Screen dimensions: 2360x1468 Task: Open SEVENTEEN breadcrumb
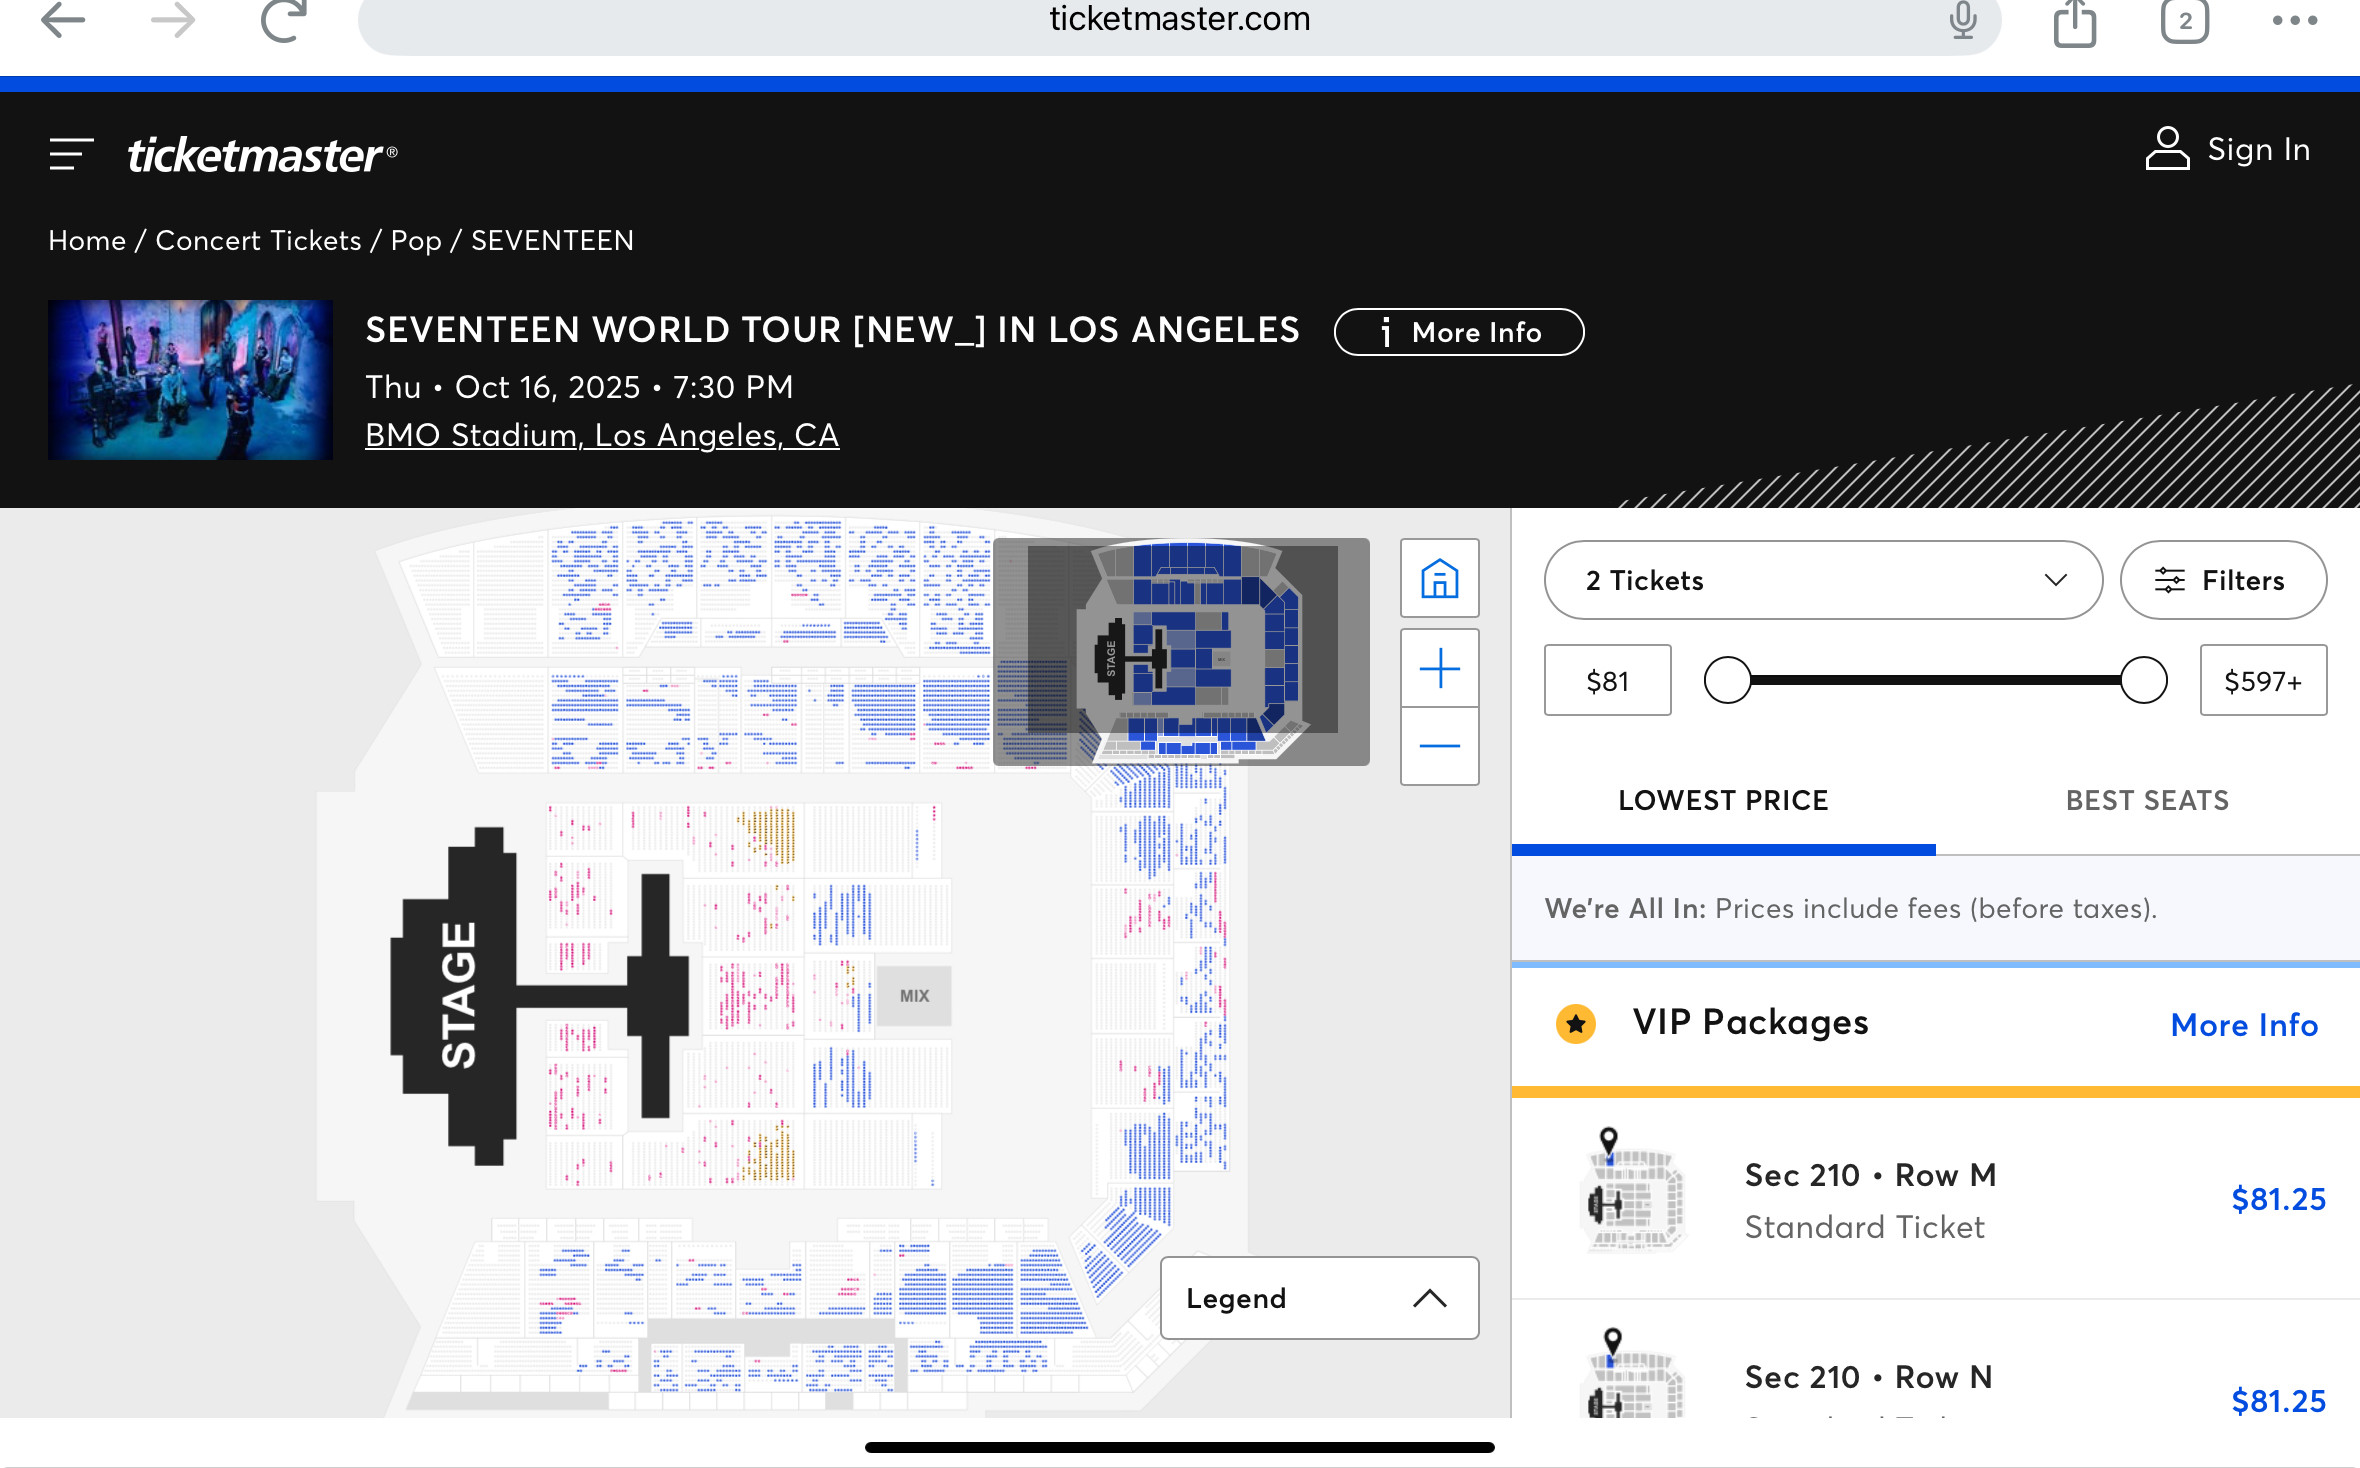(552, 241)
